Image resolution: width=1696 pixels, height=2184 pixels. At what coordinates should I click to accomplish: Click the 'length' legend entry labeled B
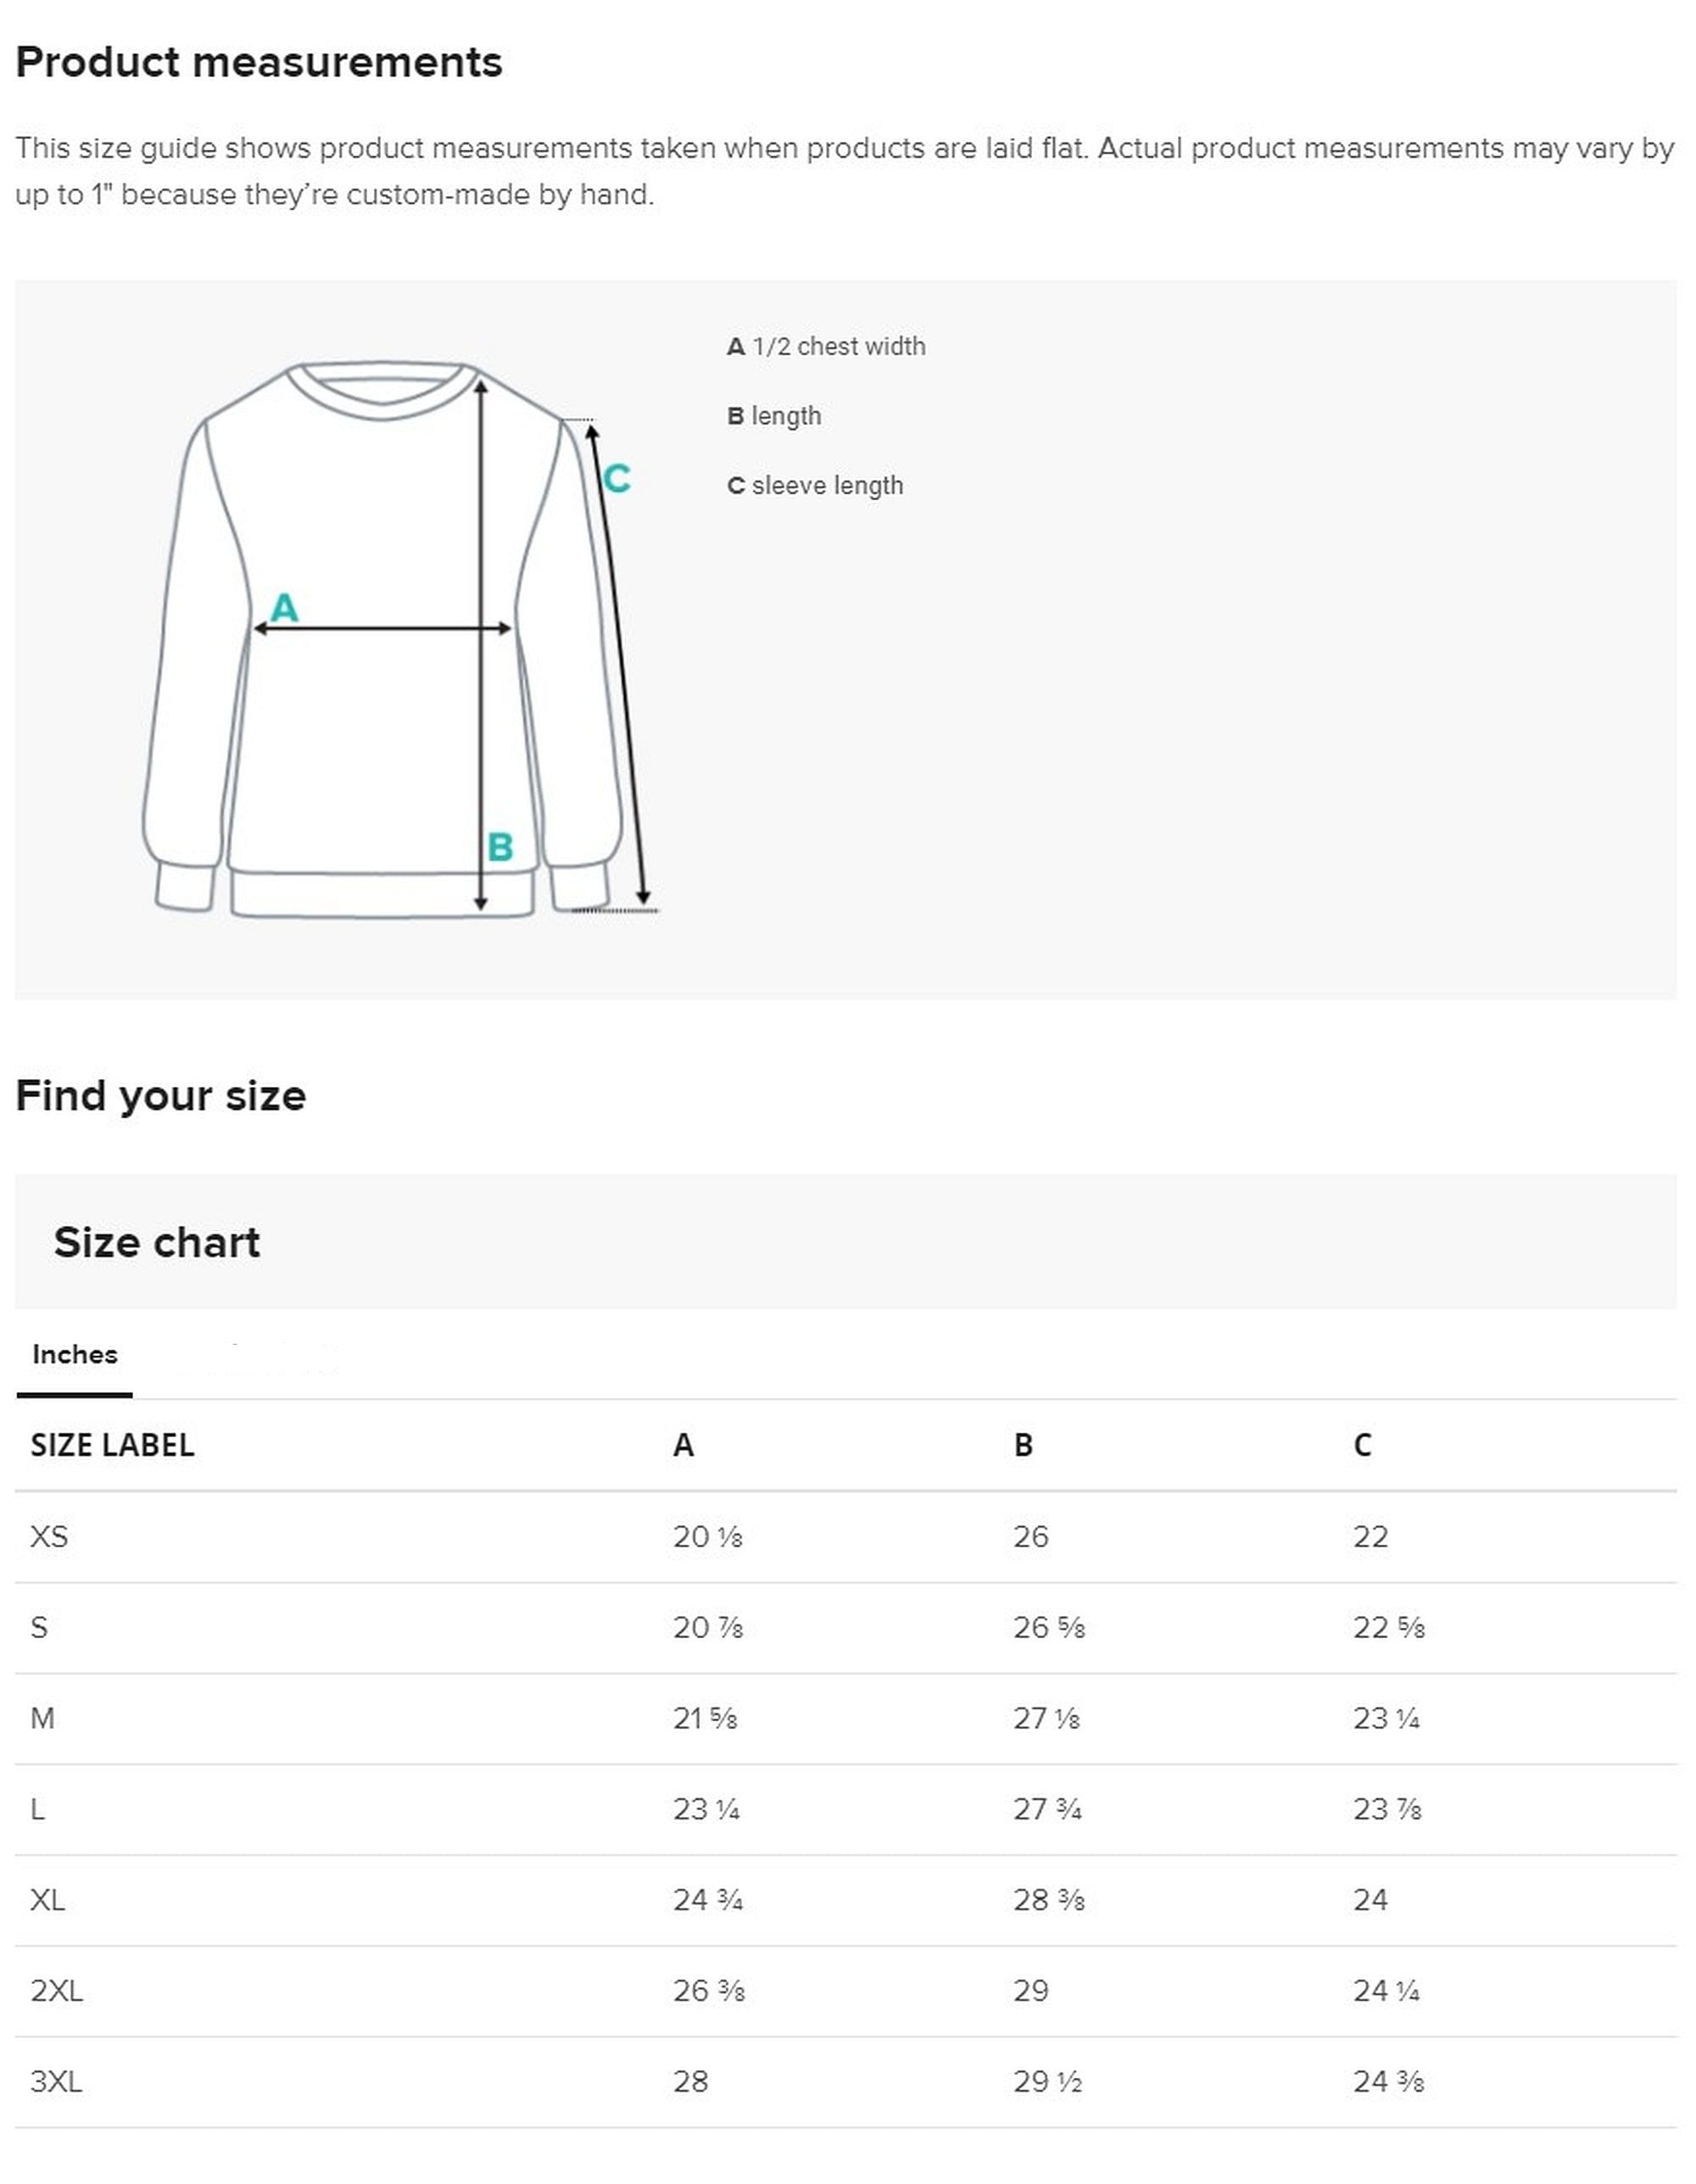pyautogui.click(x=774, y=416)
